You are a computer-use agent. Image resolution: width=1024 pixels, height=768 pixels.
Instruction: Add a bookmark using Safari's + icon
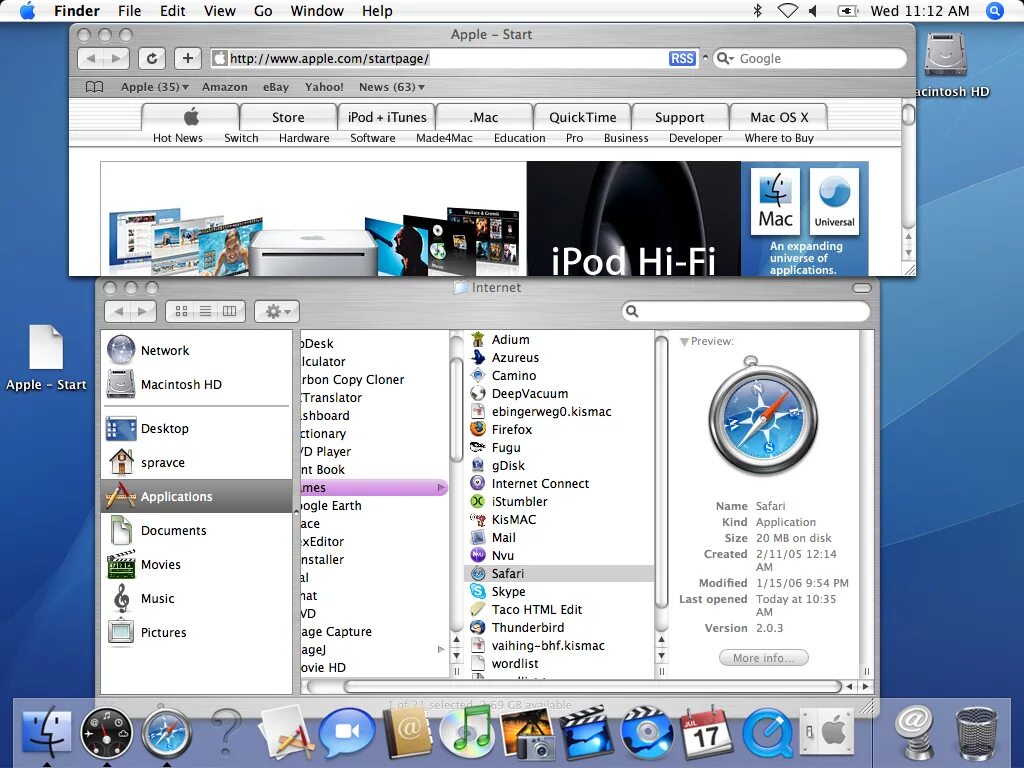pyautogui.click(x=187, y=58)
